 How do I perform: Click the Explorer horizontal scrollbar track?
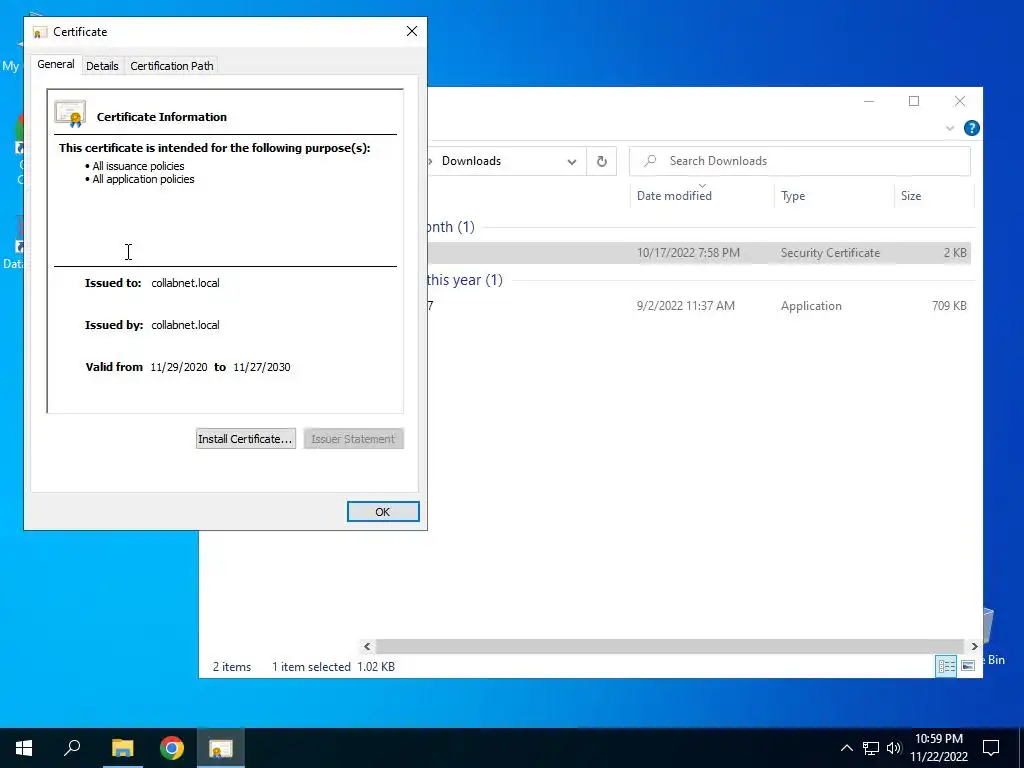coord(669,646)
